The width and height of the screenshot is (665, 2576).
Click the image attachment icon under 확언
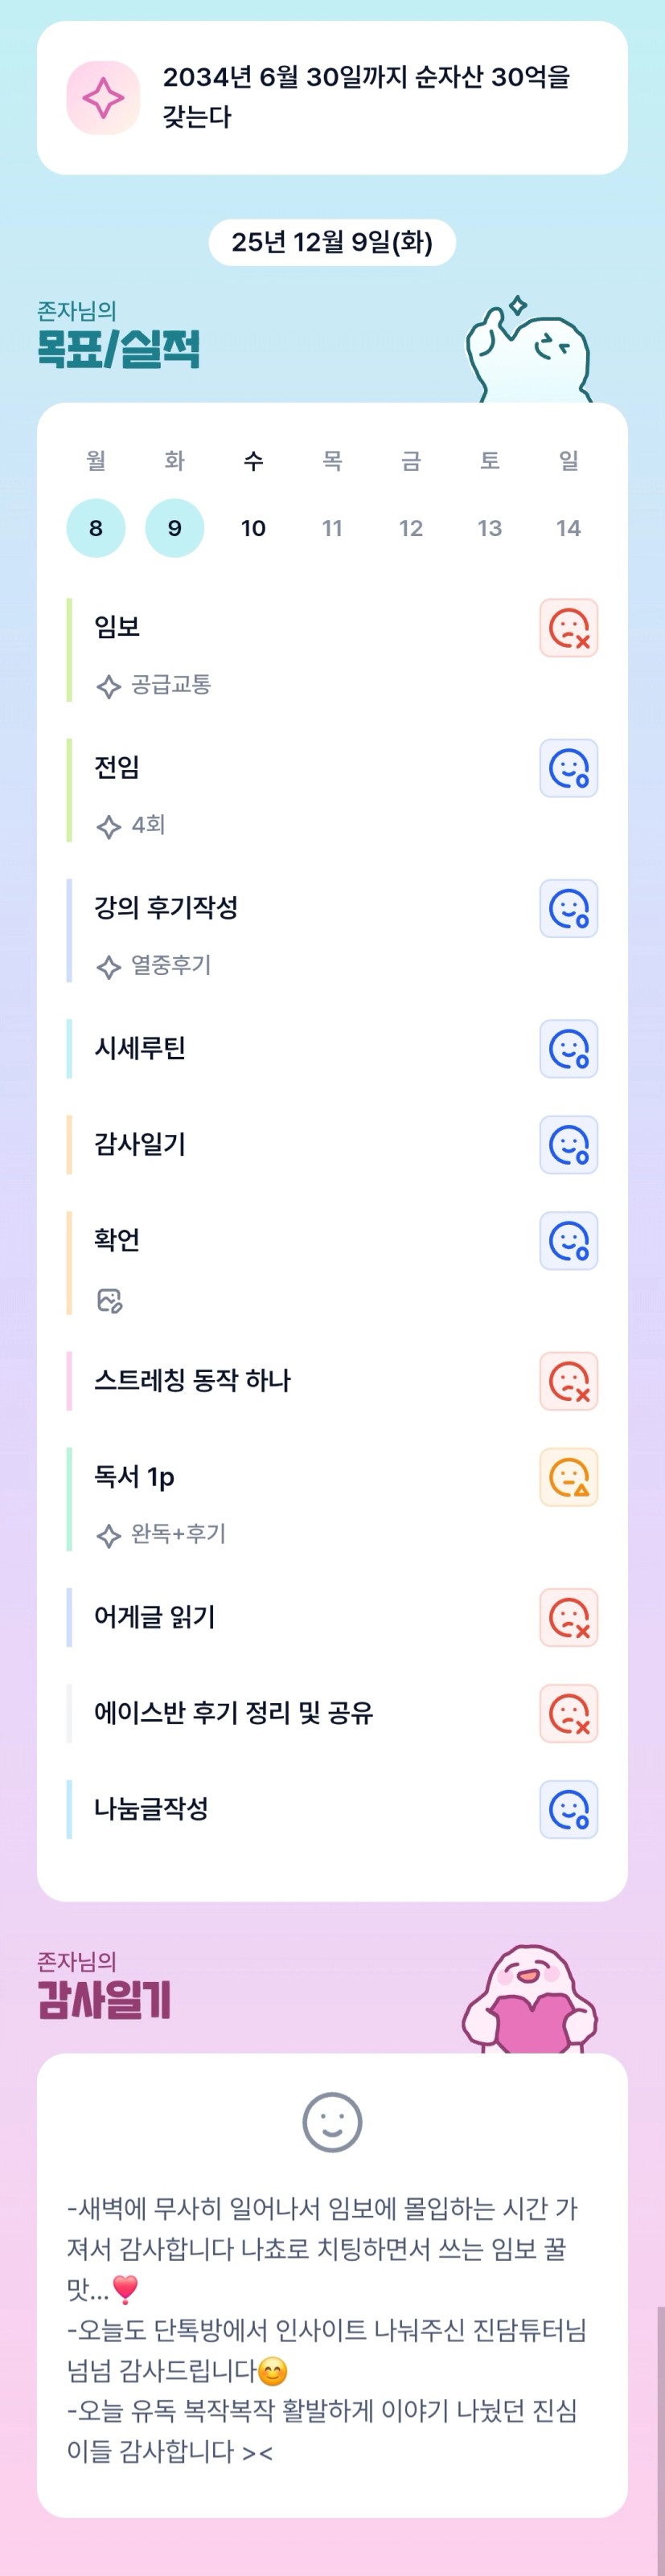[x=109, y=1300]
